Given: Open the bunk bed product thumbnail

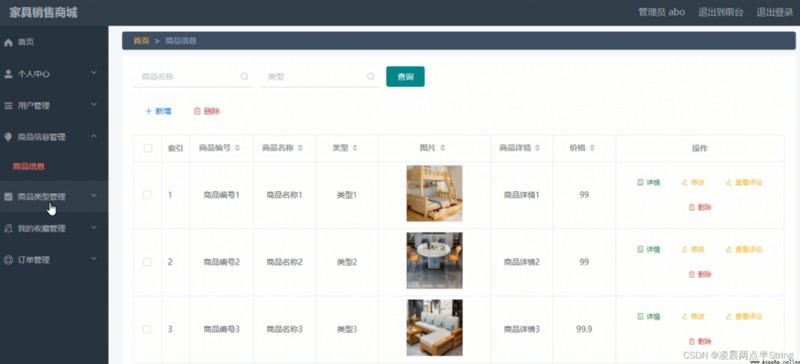Looking at the screenshot, I should [434, 193].
